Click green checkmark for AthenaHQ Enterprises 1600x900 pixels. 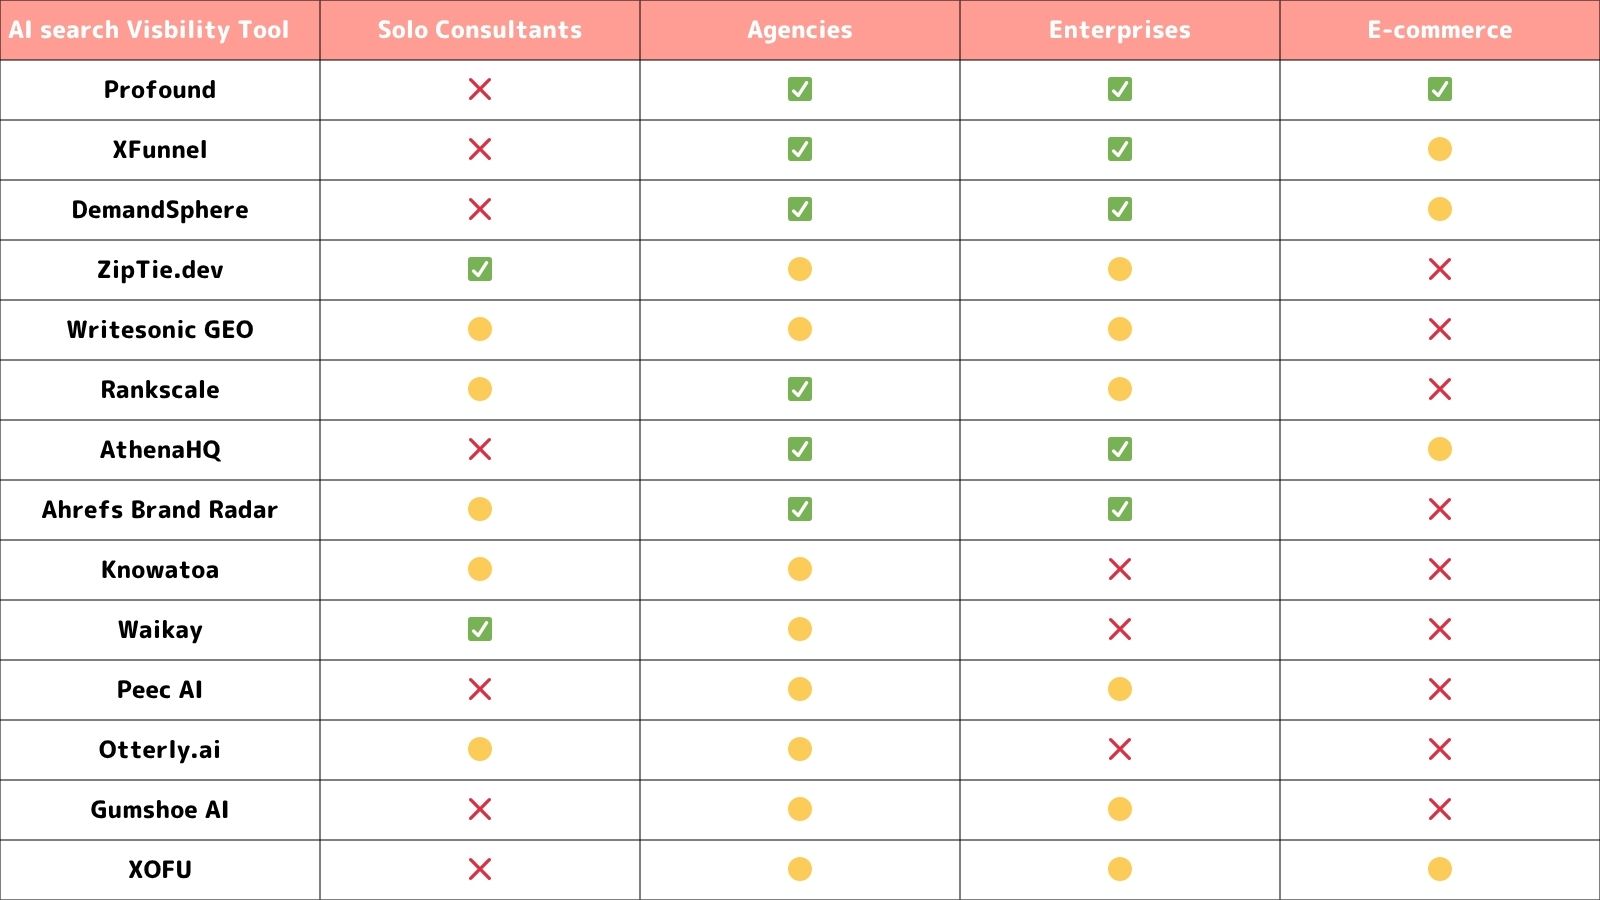1120,449
